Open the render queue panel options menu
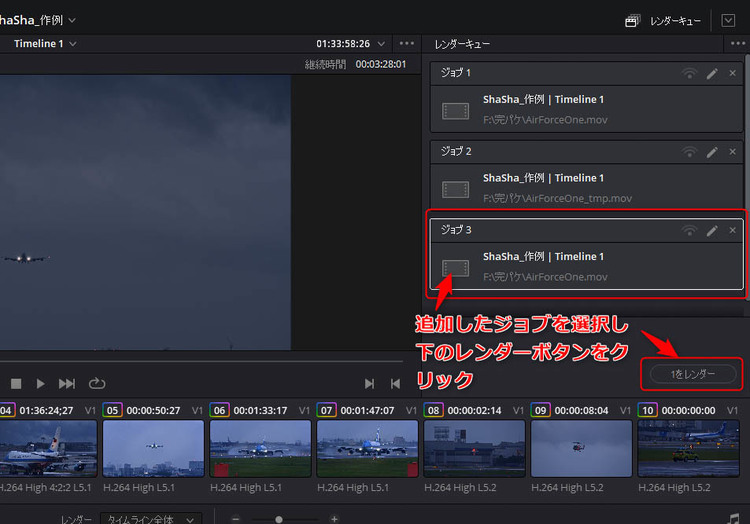Image resolution: width=750 pixels, height=524 pixels. (x=738, y=44)
